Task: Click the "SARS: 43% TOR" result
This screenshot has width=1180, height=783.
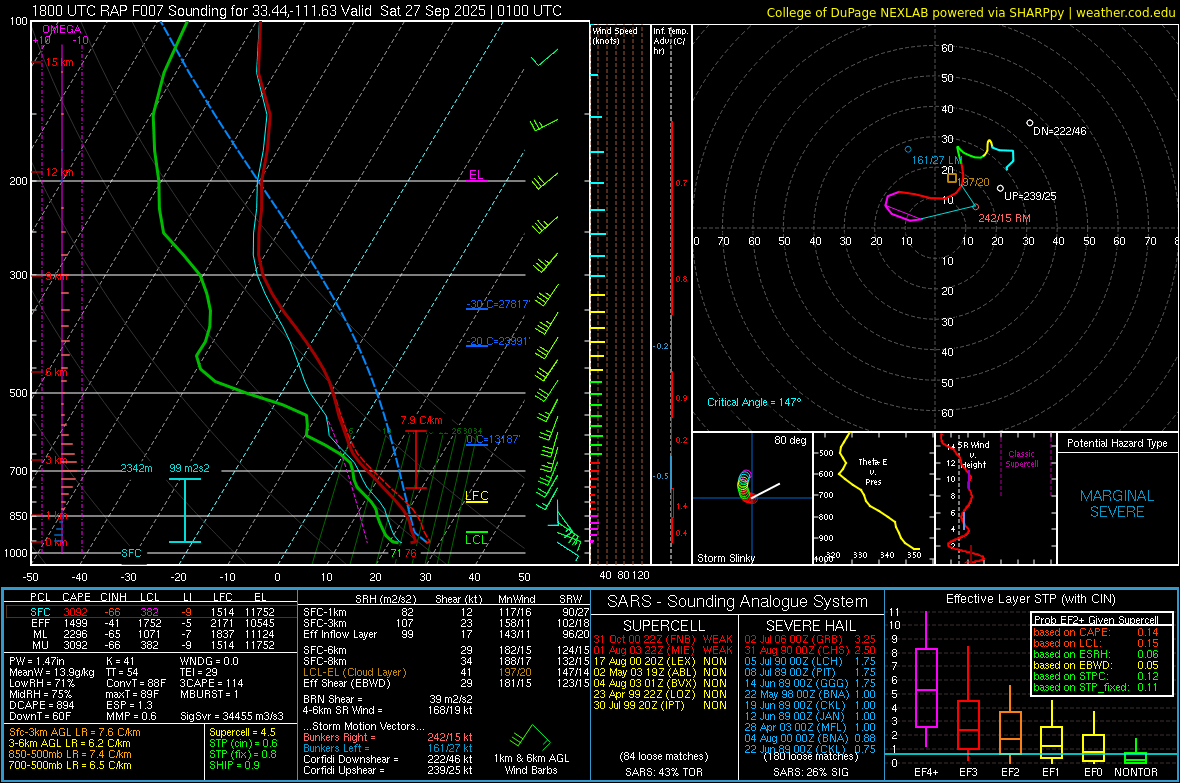Action: [664, 772]
